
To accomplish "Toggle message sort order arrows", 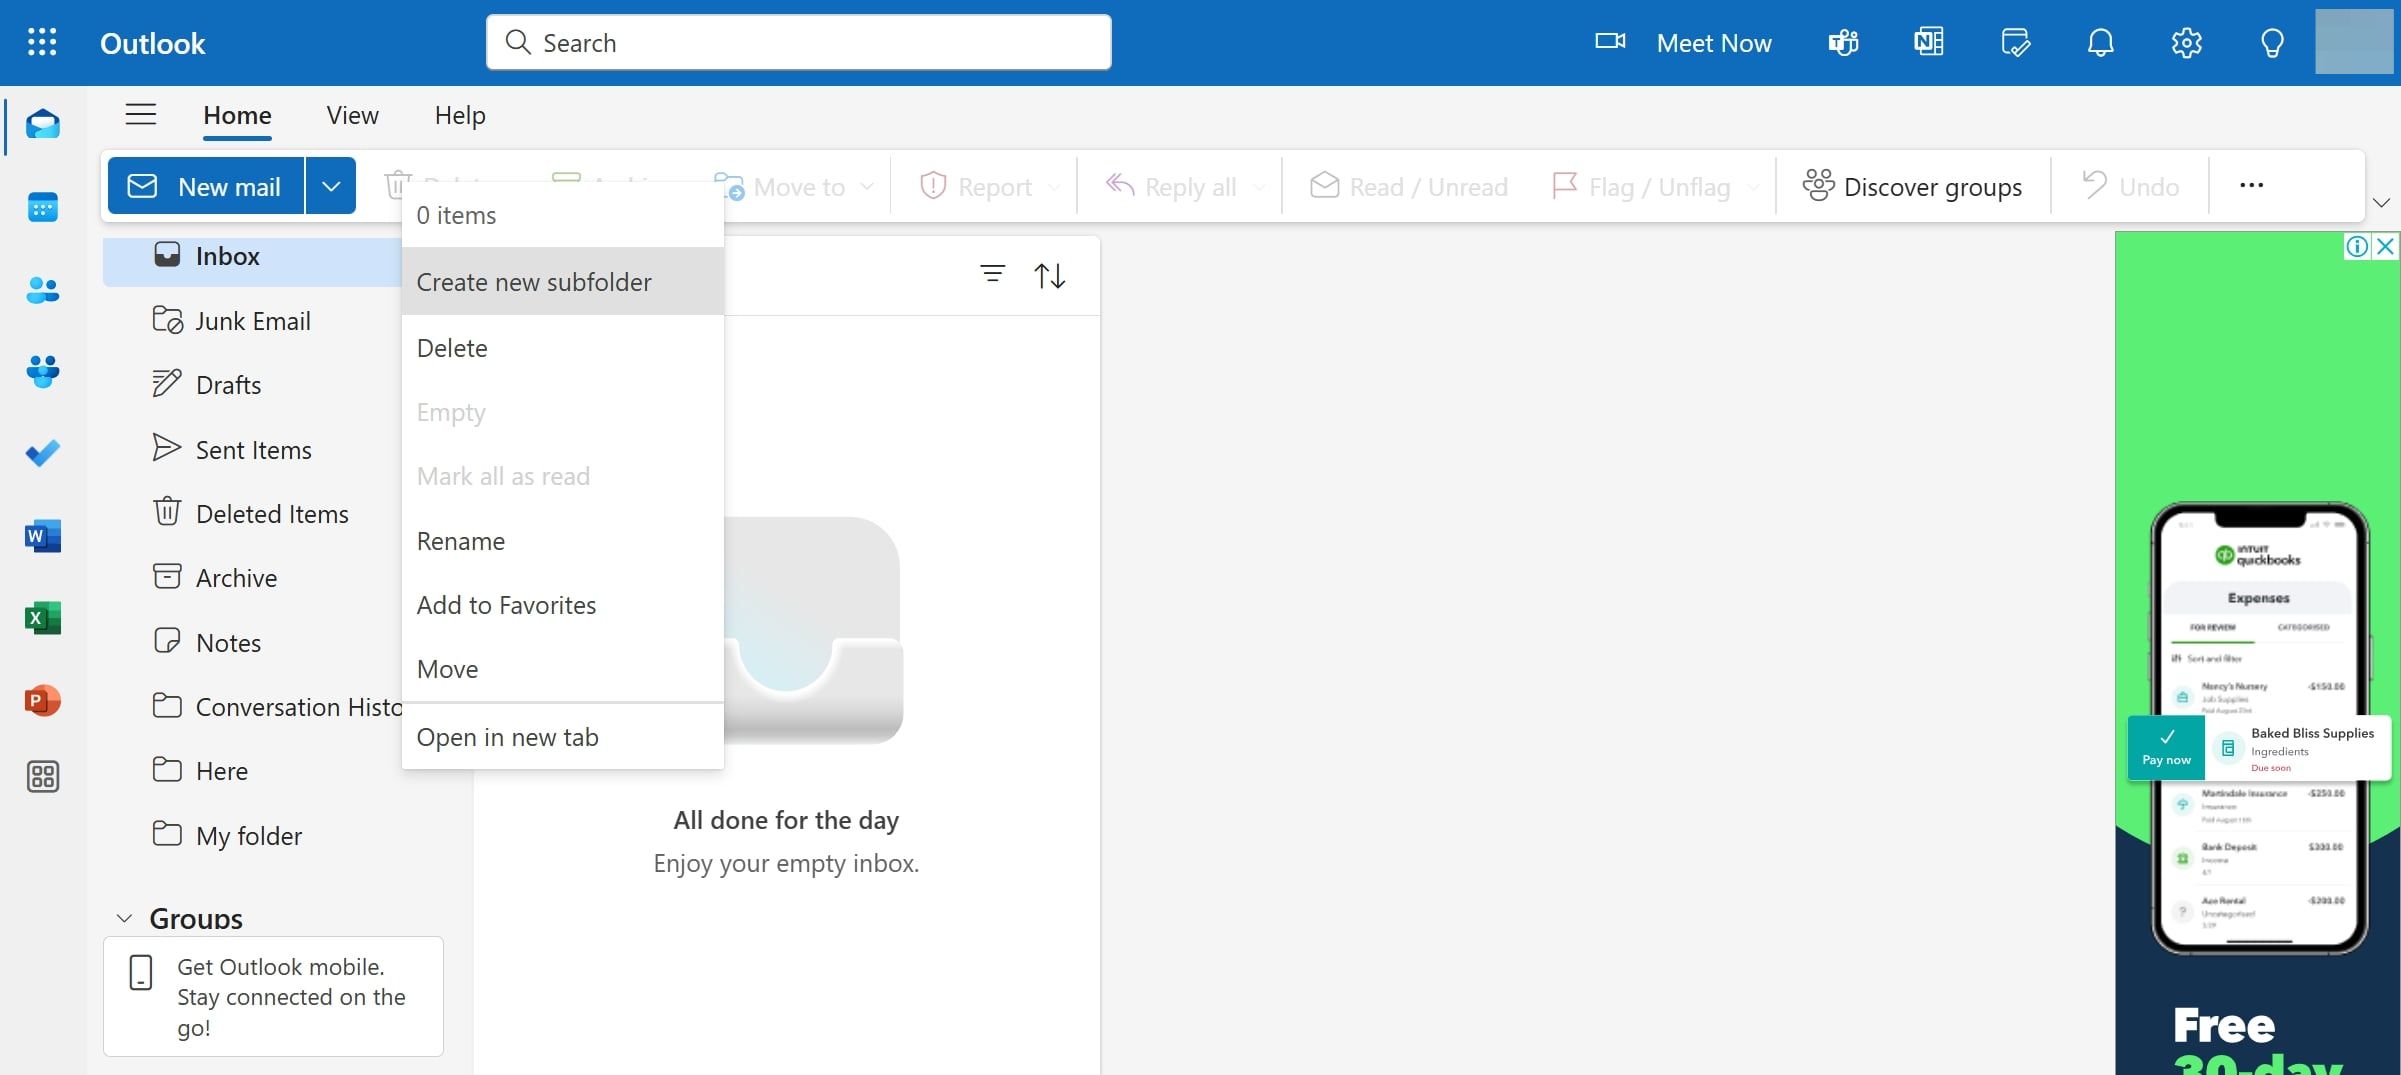I will (1049, 275).
